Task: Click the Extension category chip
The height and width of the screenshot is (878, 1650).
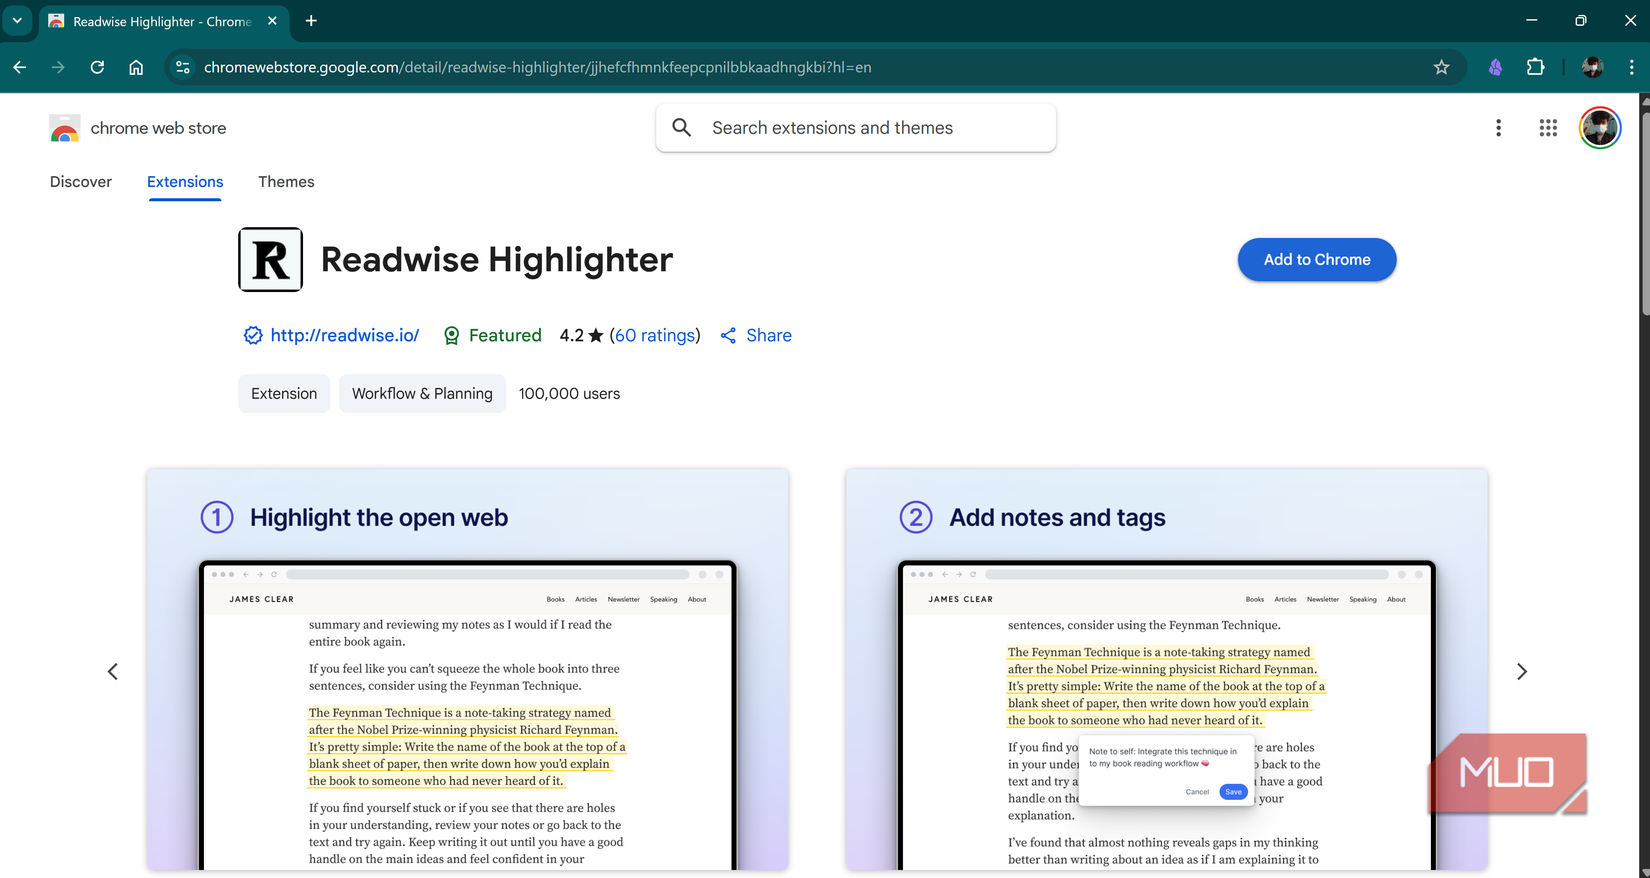Action: click(284, 394)
